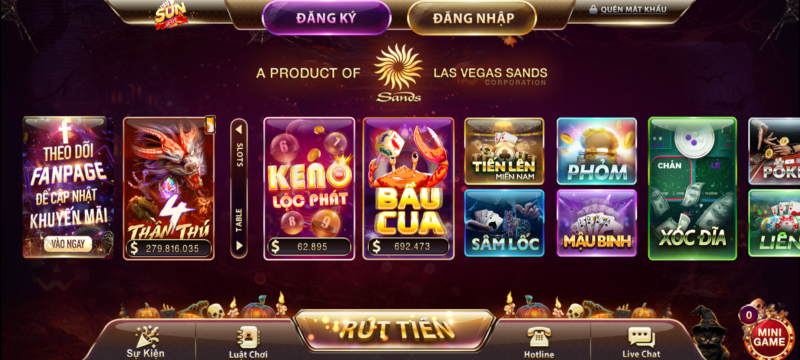The image size is (800, 360).
Task: Call the Hotline telephone icon
Action: tap(539, 337)
